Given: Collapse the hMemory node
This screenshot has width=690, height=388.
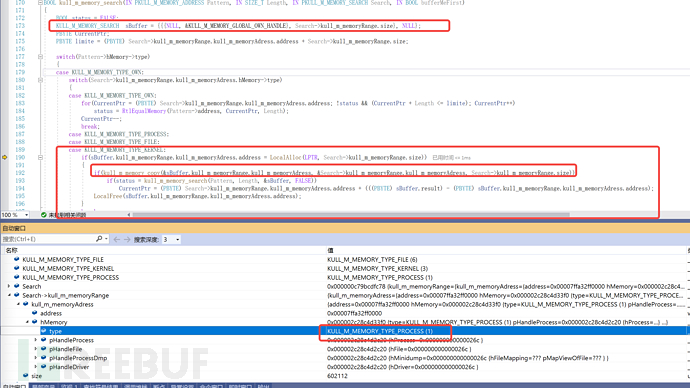Looking at the screenshot, I should 27,322.
